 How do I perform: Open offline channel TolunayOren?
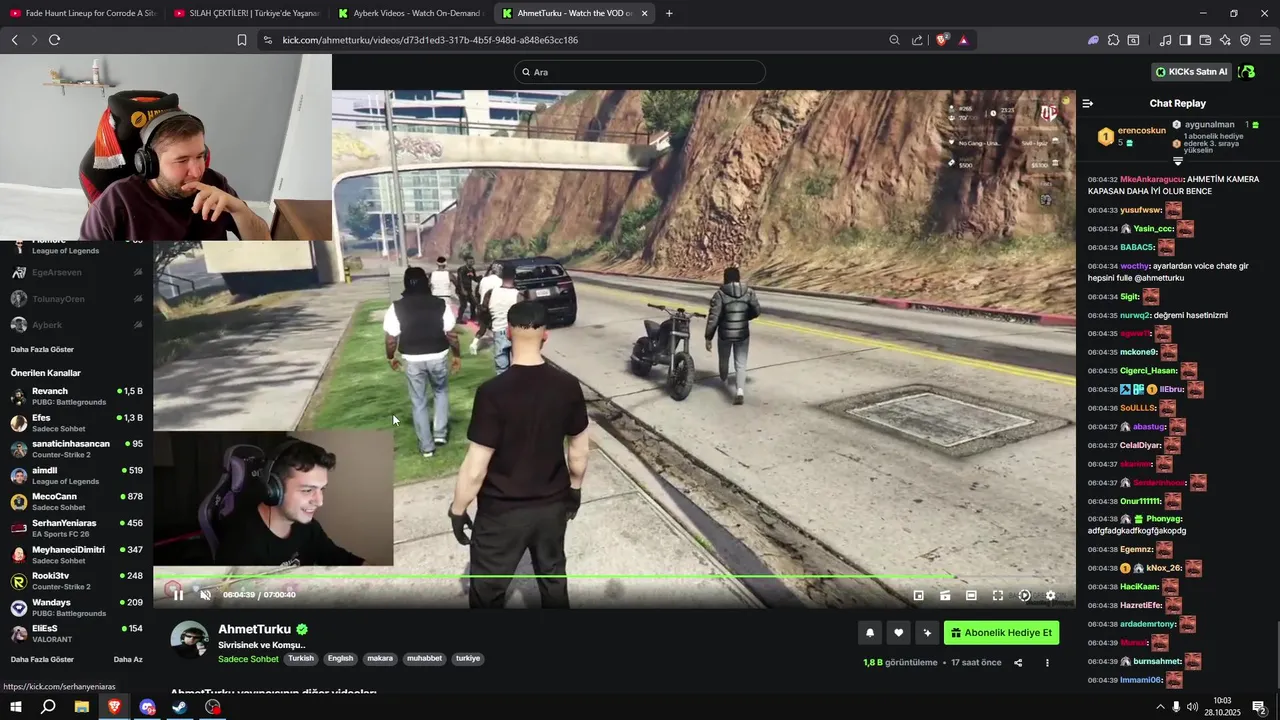coord(76,298)
